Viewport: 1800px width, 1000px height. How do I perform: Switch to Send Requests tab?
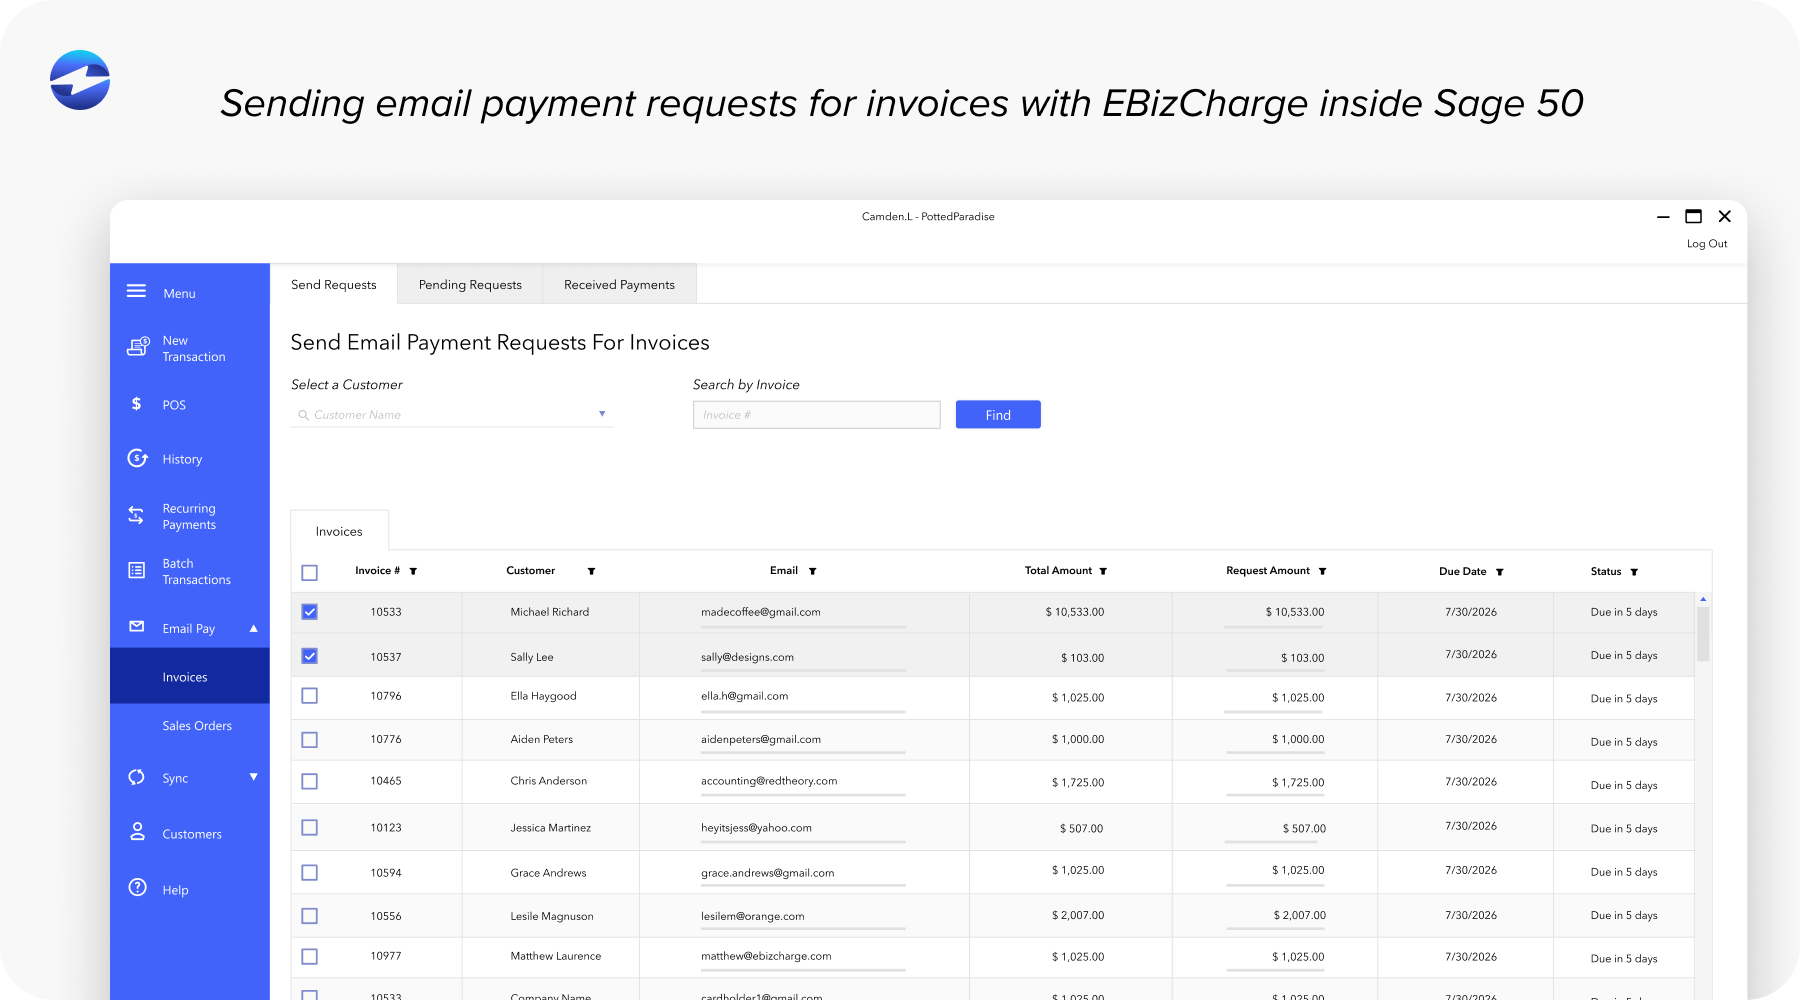[x=334, y=284]
